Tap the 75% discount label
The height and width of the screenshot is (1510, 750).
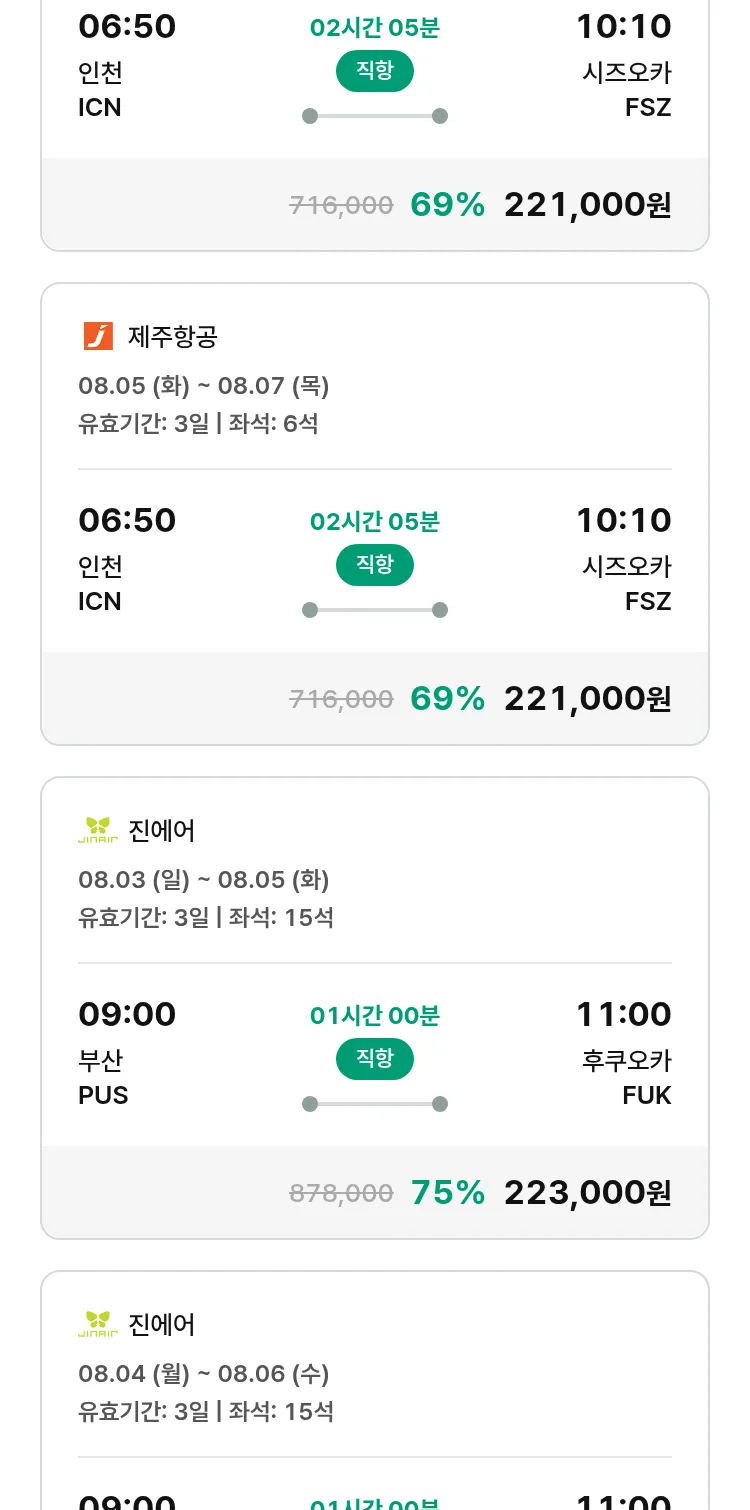448,1192
